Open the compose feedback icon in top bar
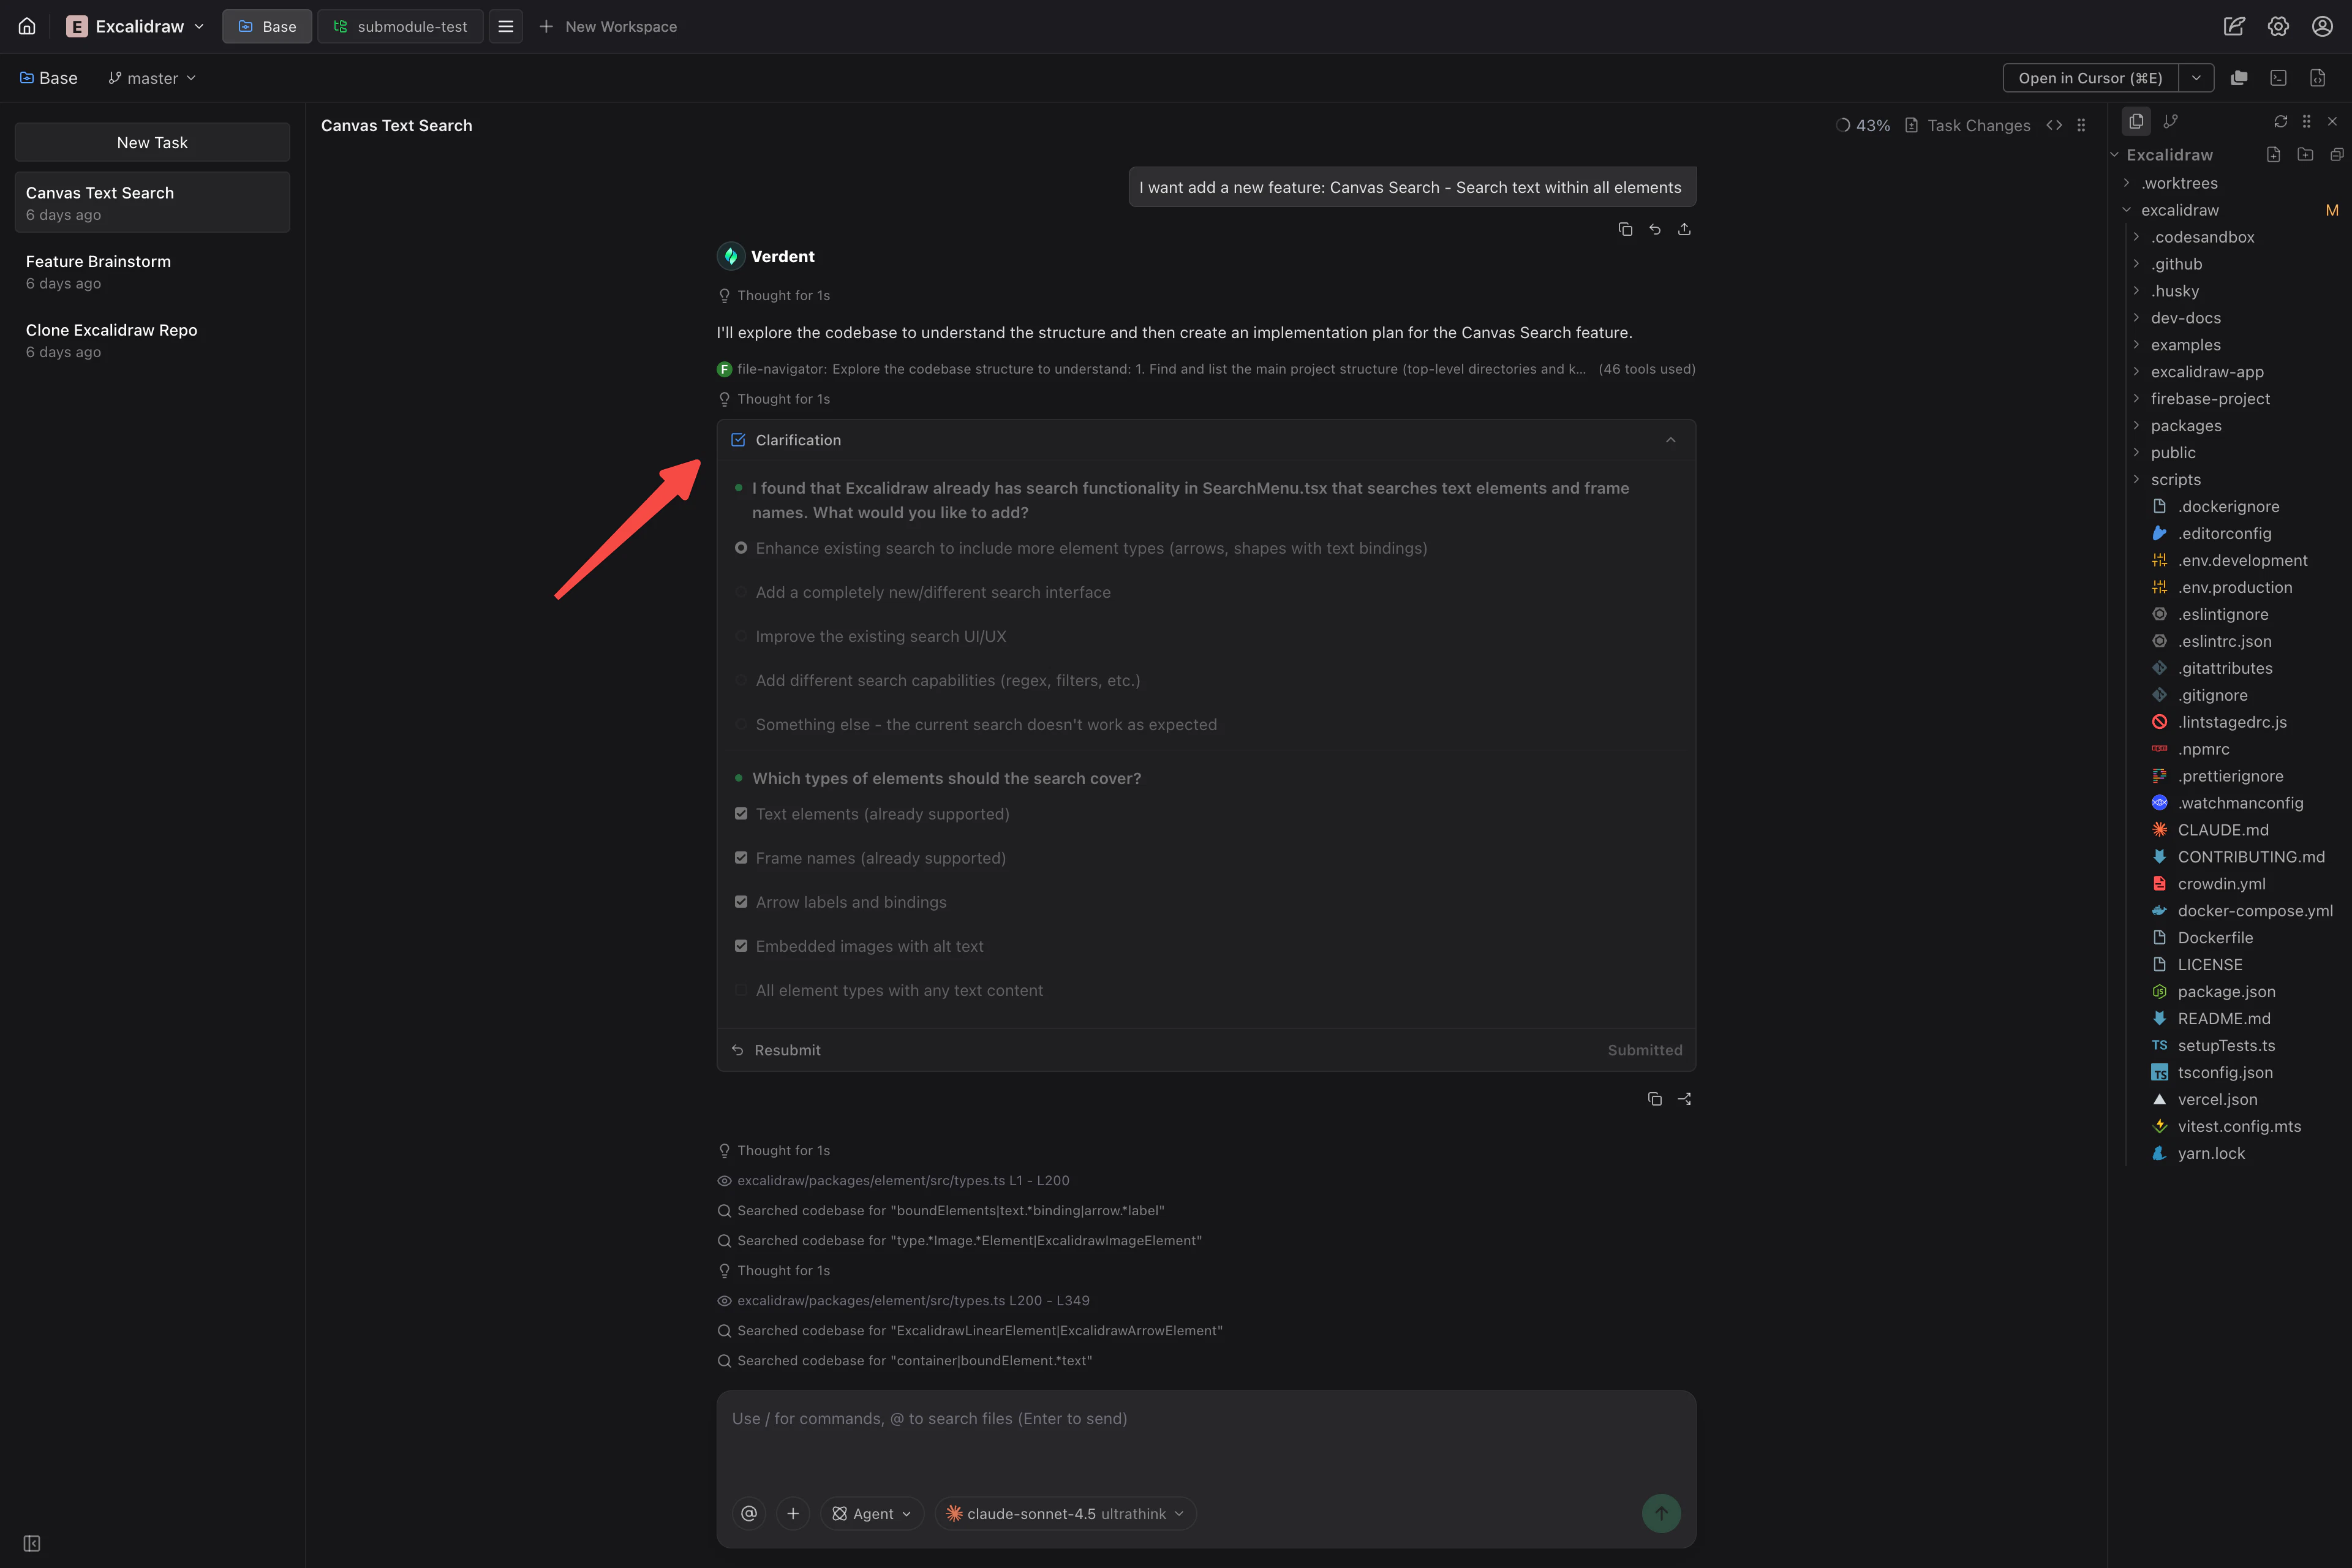The image size is (2352, 1568). point(2234,26)
